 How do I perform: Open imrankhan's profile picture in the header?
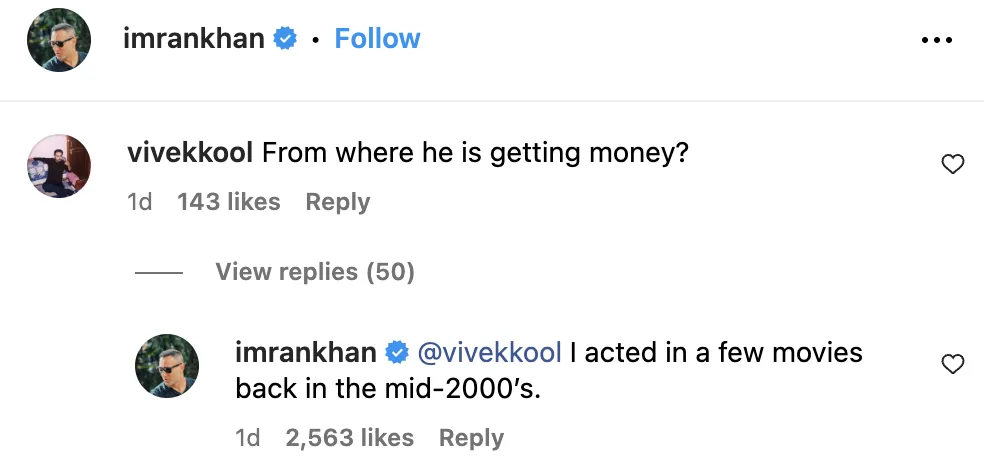coord(59,40)
